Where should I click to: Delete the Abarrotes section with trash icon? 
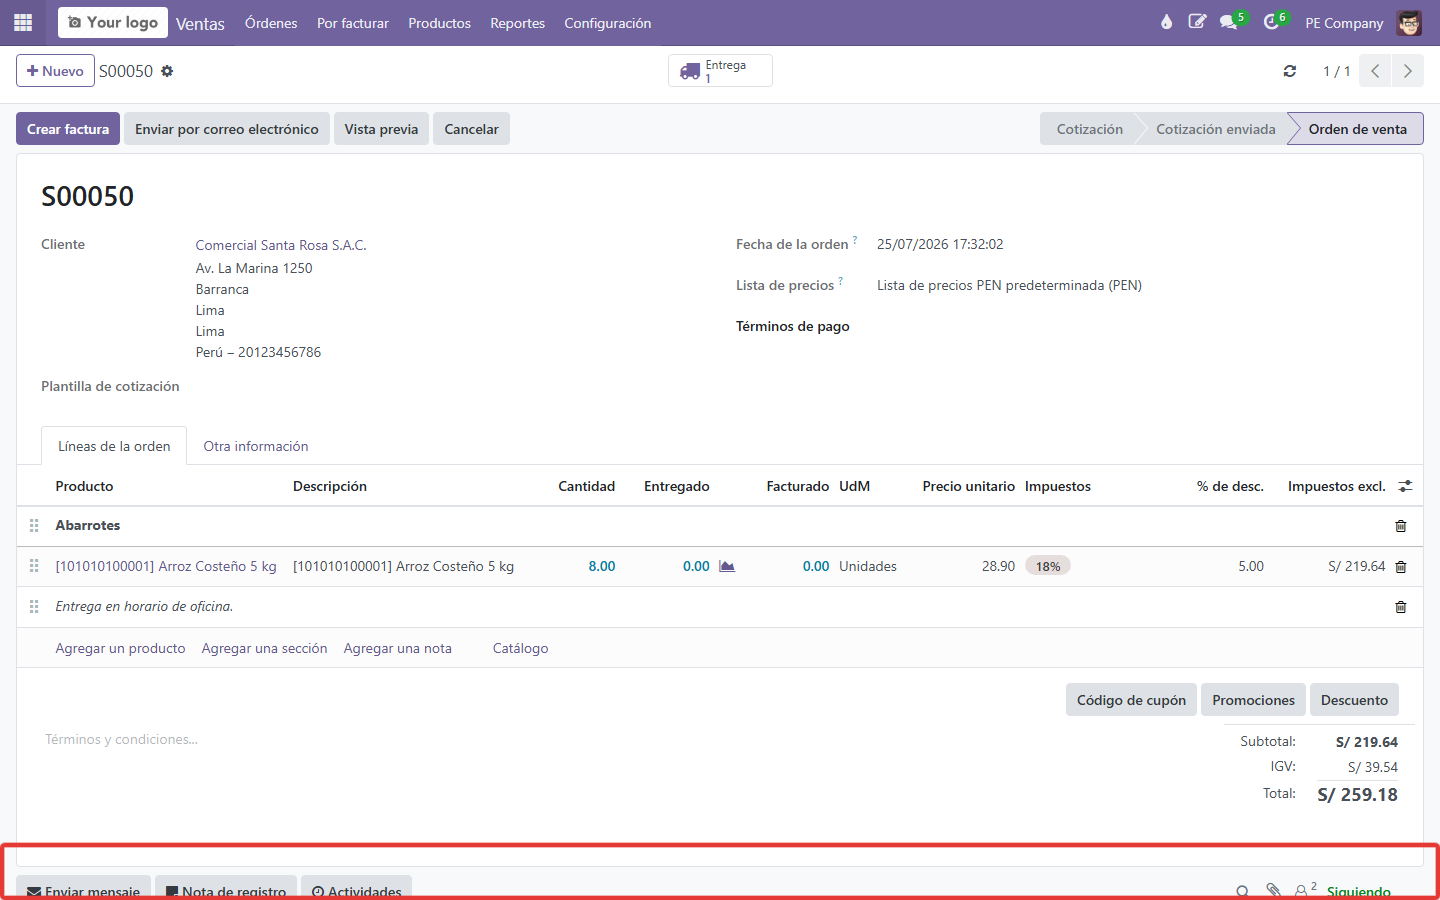point(1400,526)
